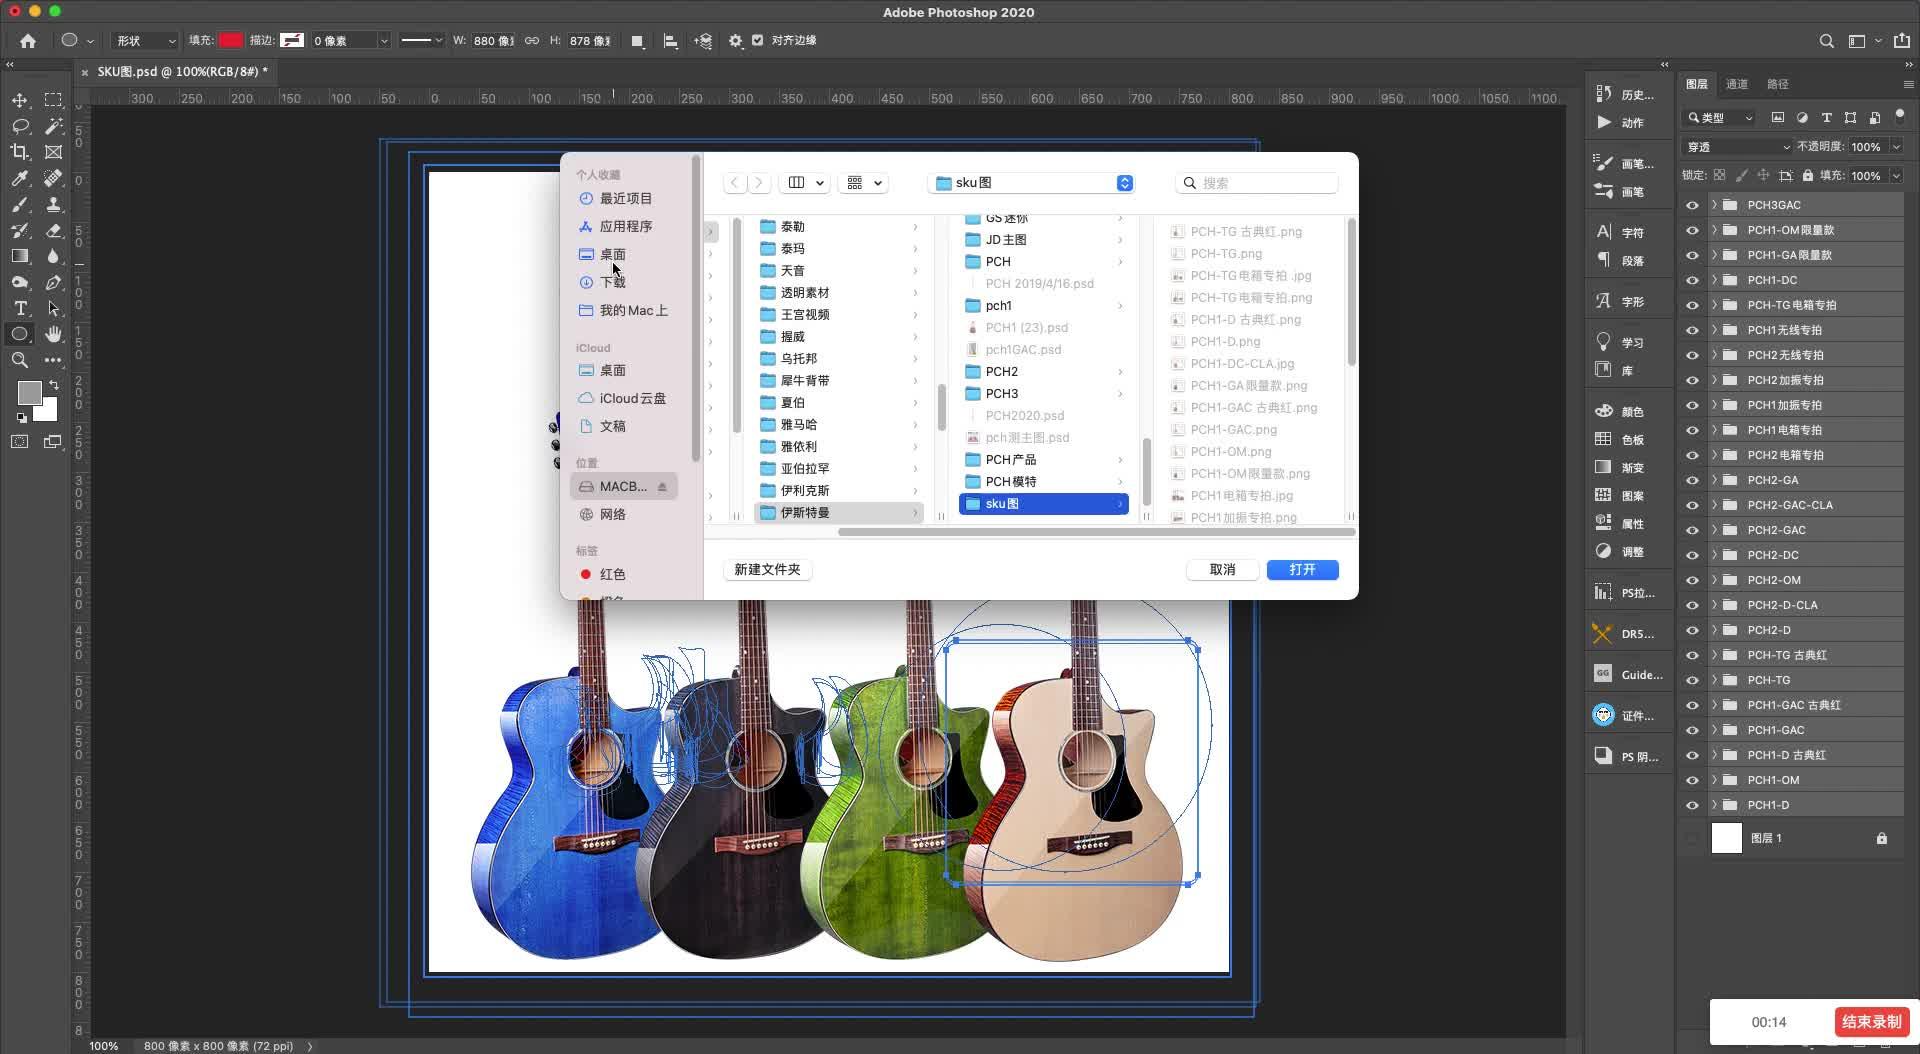Select the Rectangular Marquee tool

(54, 100)
